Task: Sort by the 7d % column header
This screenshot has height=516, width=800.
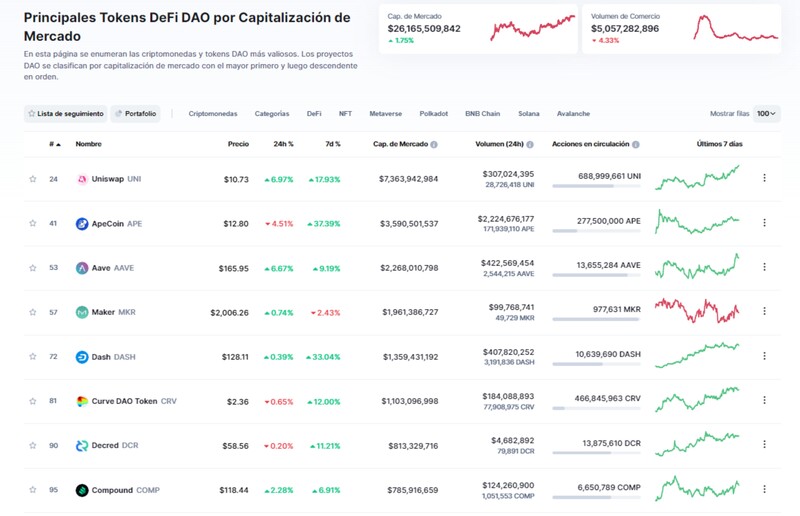Action: [333, 144]
